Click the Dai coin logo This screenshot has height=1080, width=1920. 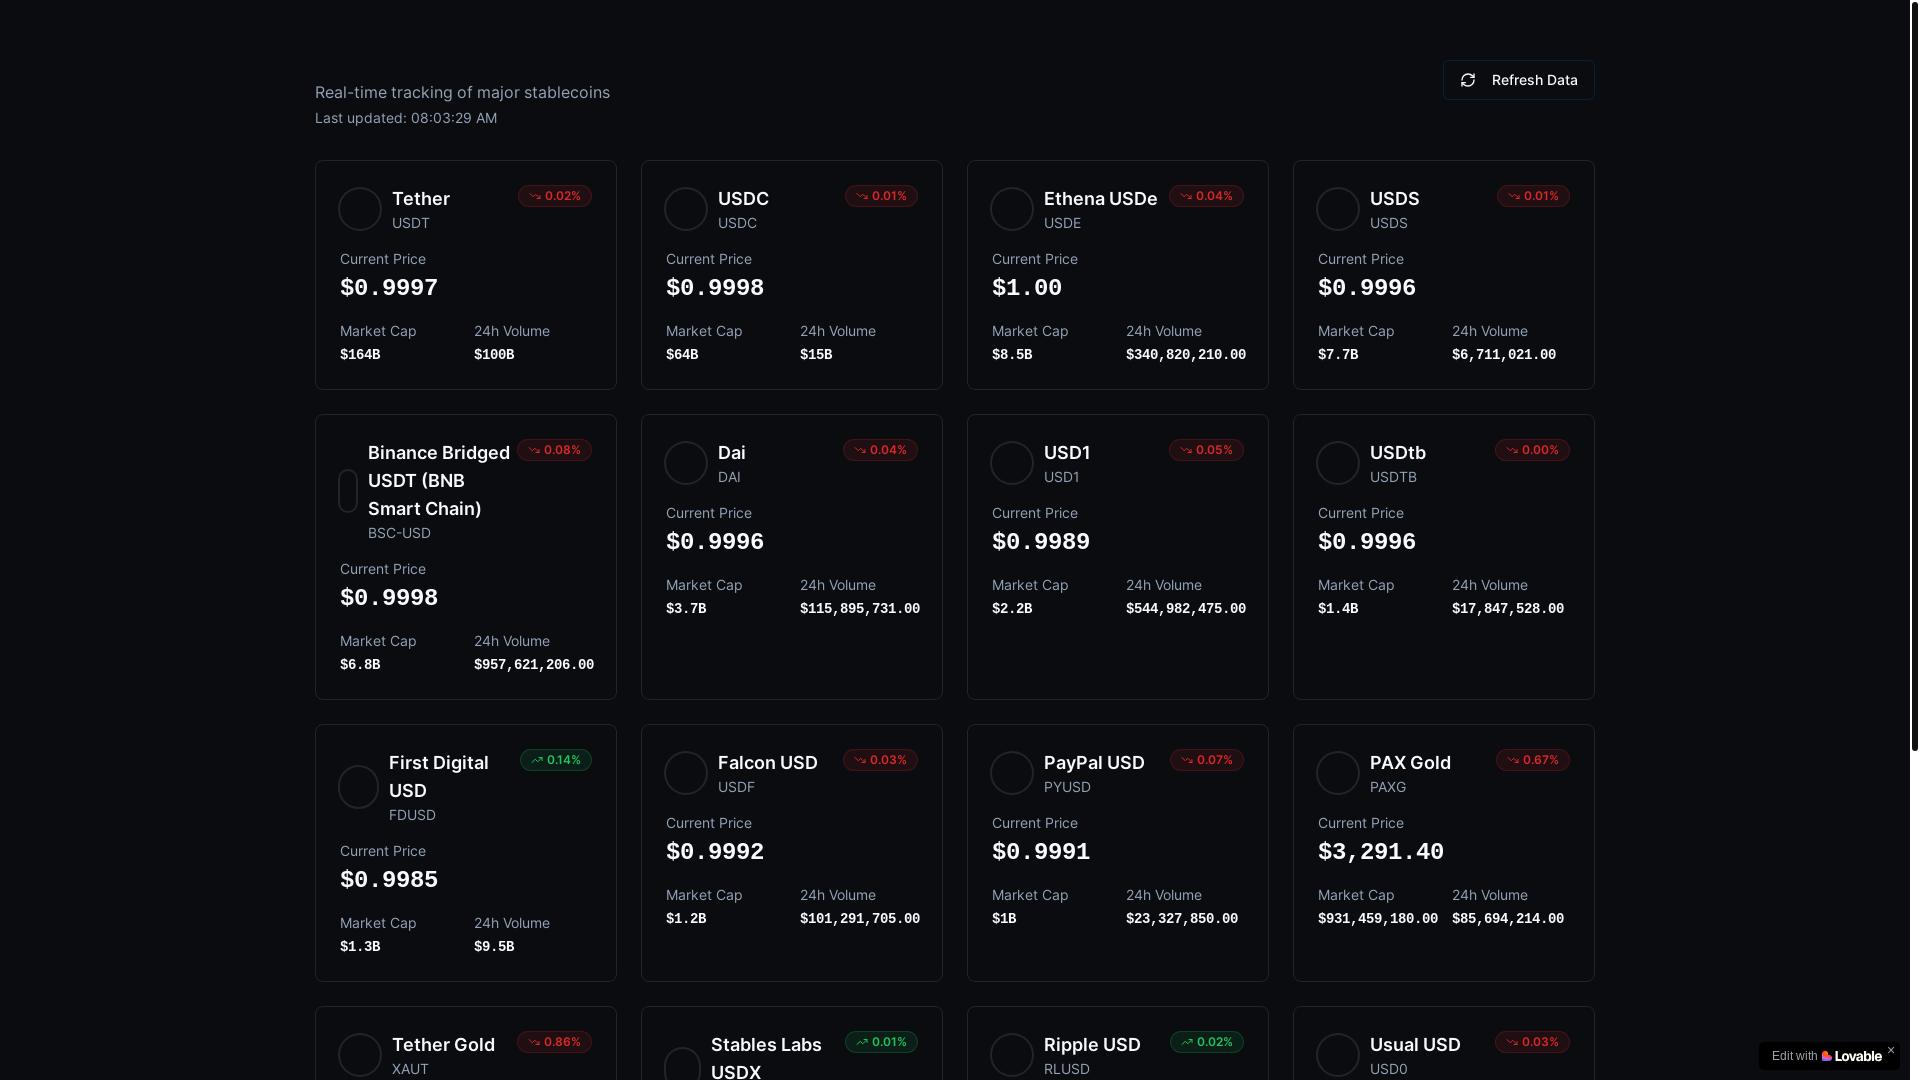tap(686, 463)
